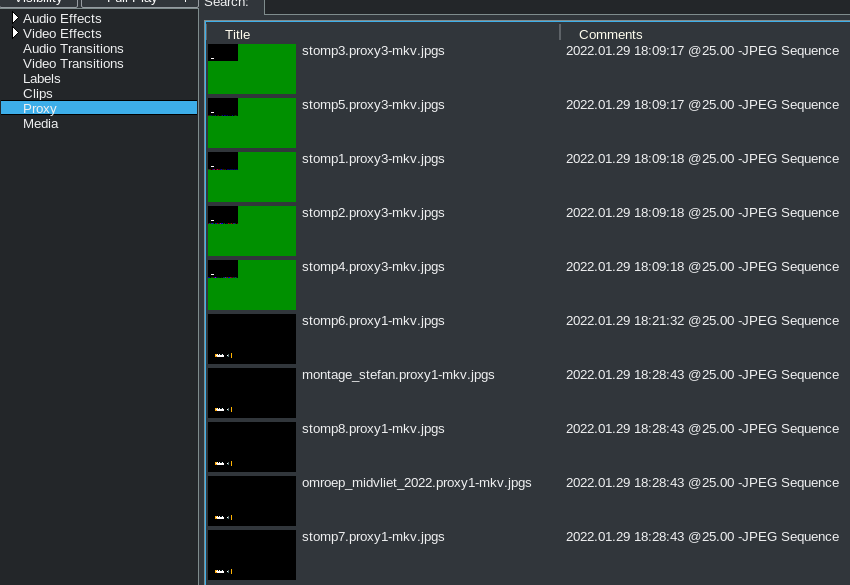Select the Audio Transitions folder
This screenshot has height=585, width=850.
pyautogui.click(x=73, y=48)
